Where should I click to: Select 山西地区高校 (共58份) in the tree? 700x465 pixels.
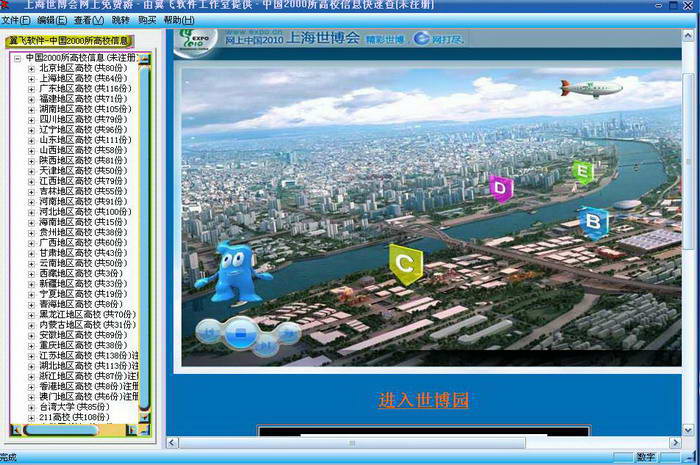tap(83, 150)
